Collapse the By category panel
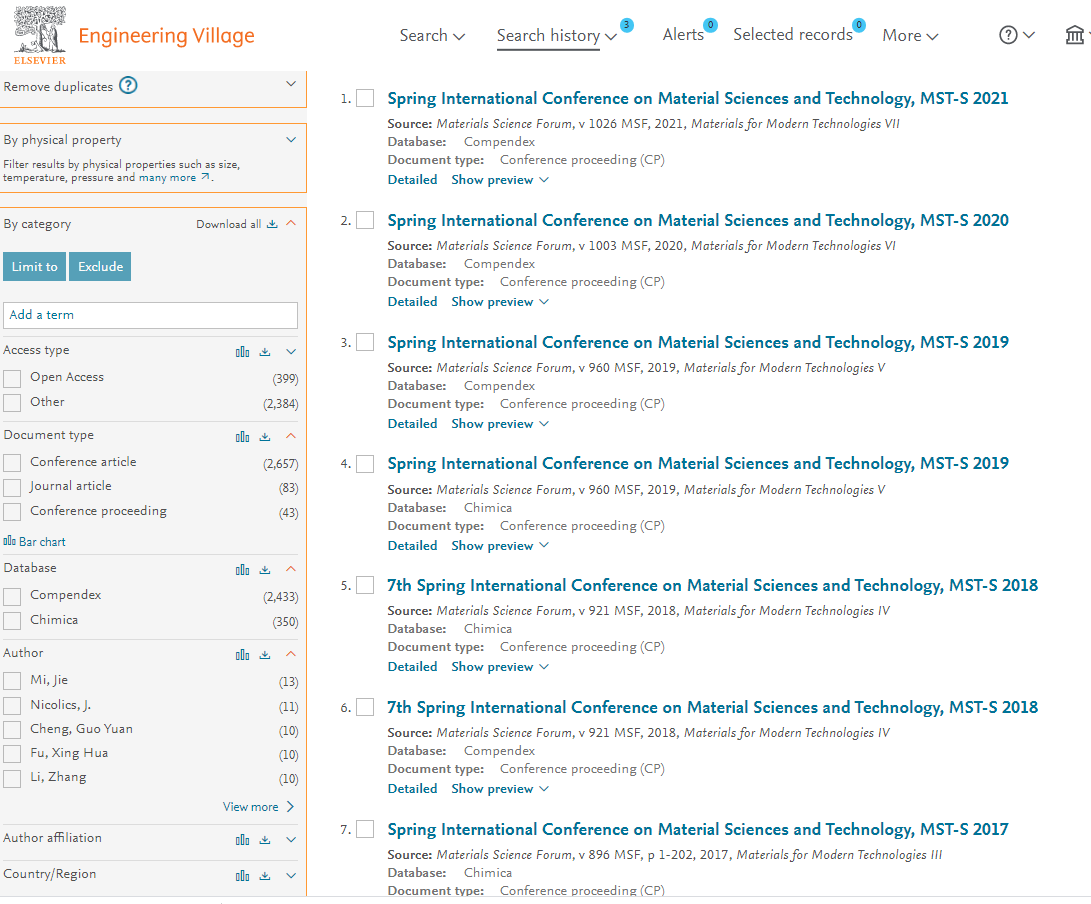The height and width of the screenshot is (904, 1091). click(291, 223)
